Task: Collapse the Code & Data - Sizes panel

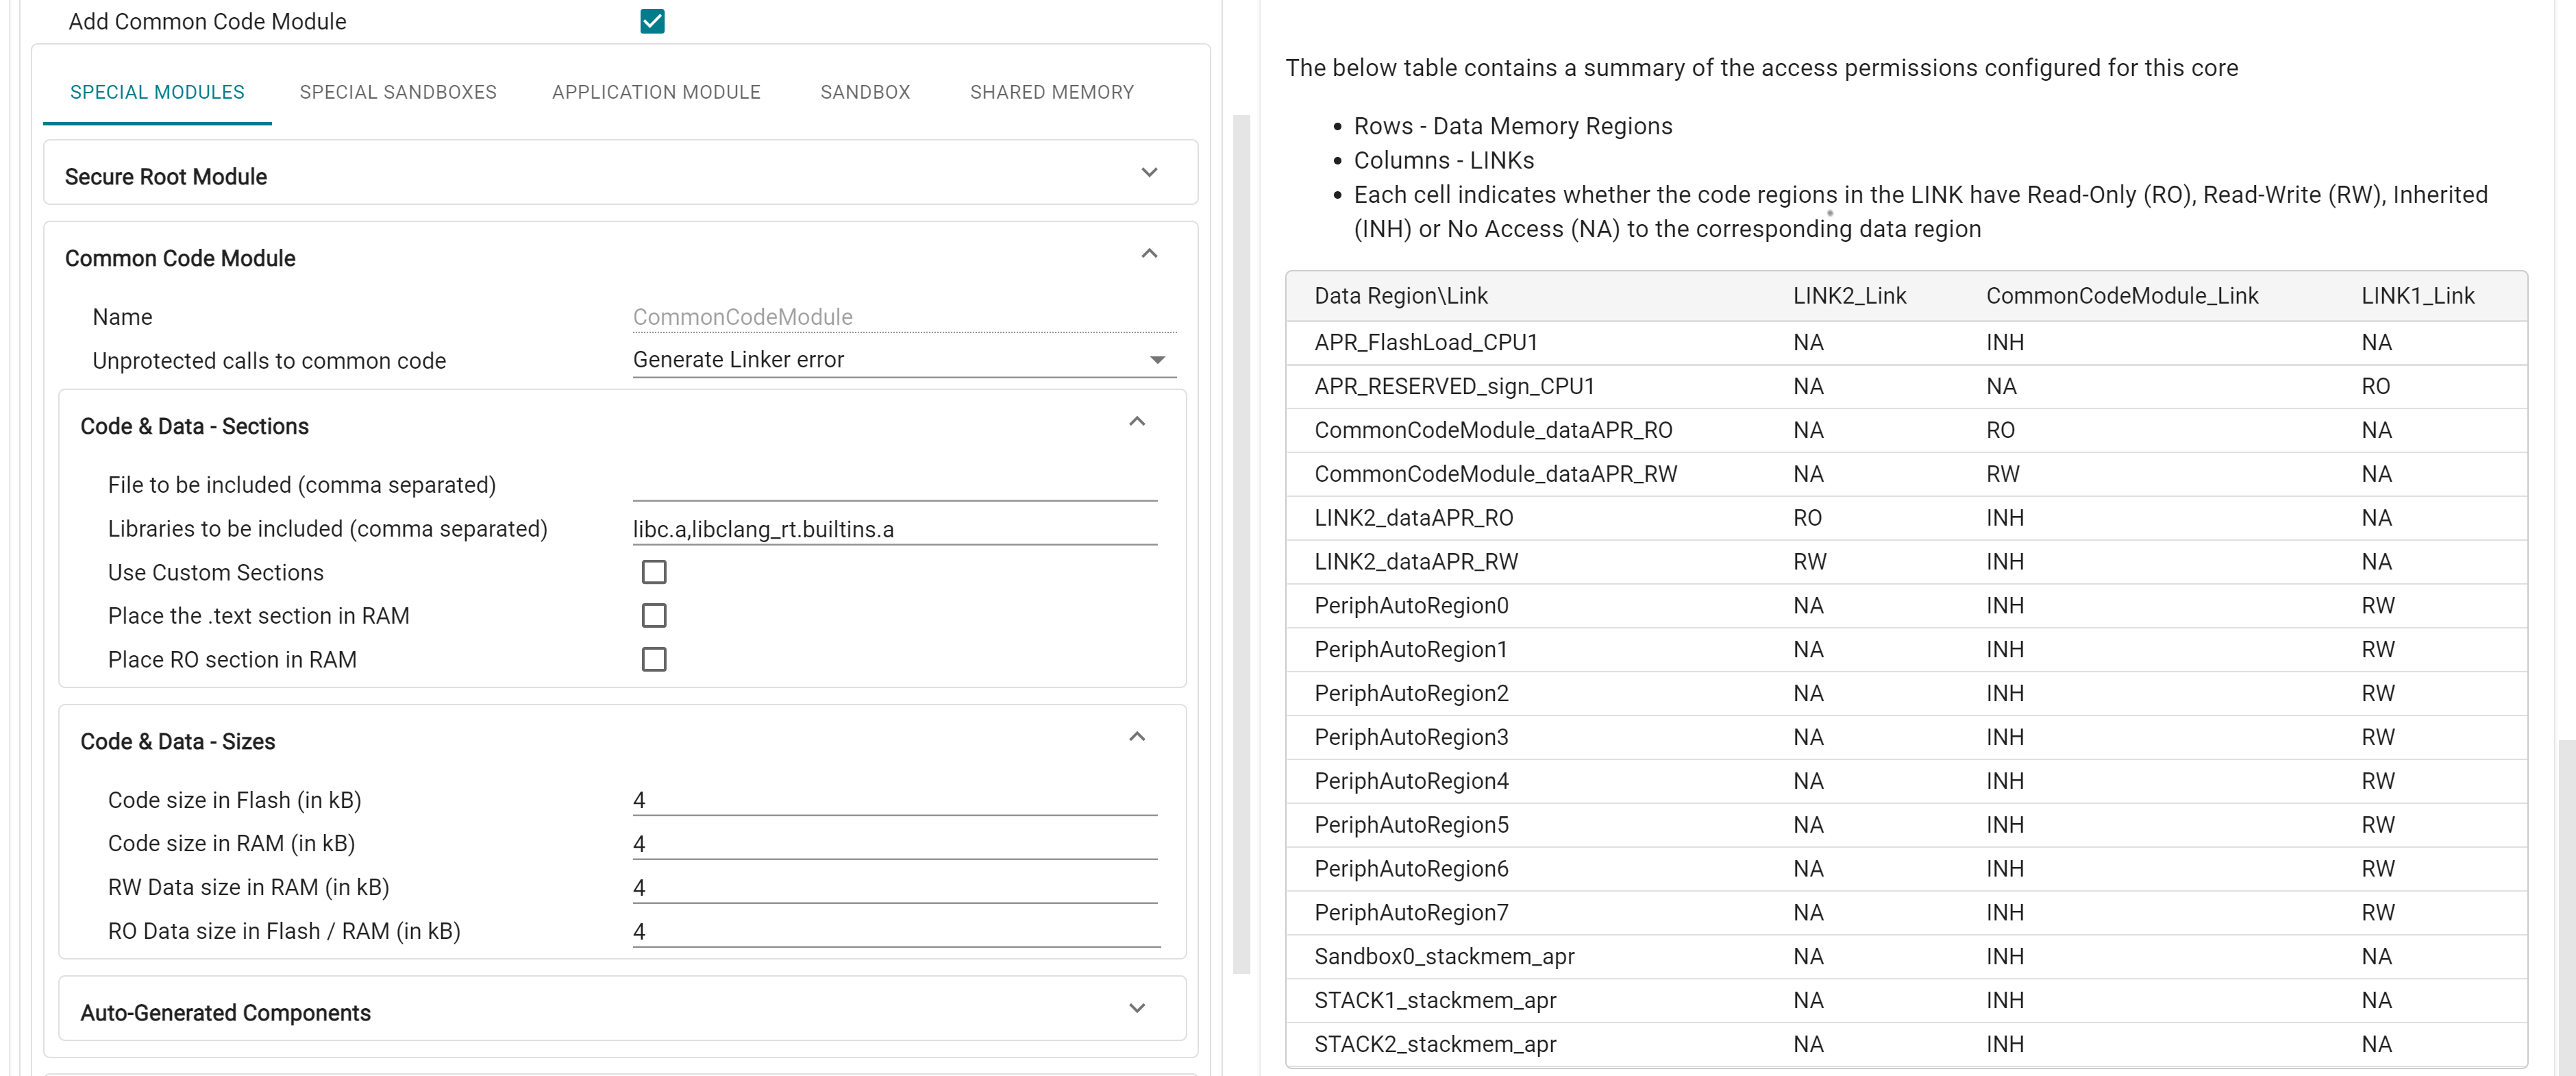Action: pos(1136,736)
